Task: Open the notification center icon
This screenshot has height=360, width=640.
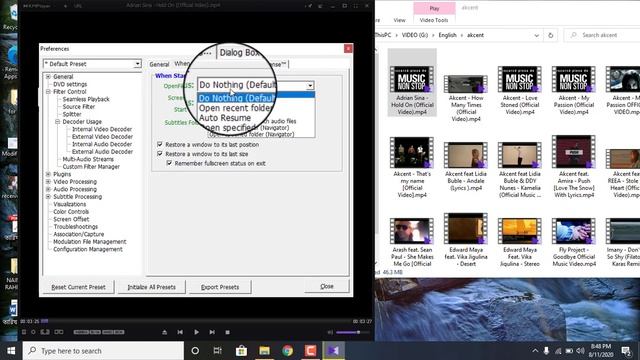Action: pyautogui.click(x=626, y=351)
